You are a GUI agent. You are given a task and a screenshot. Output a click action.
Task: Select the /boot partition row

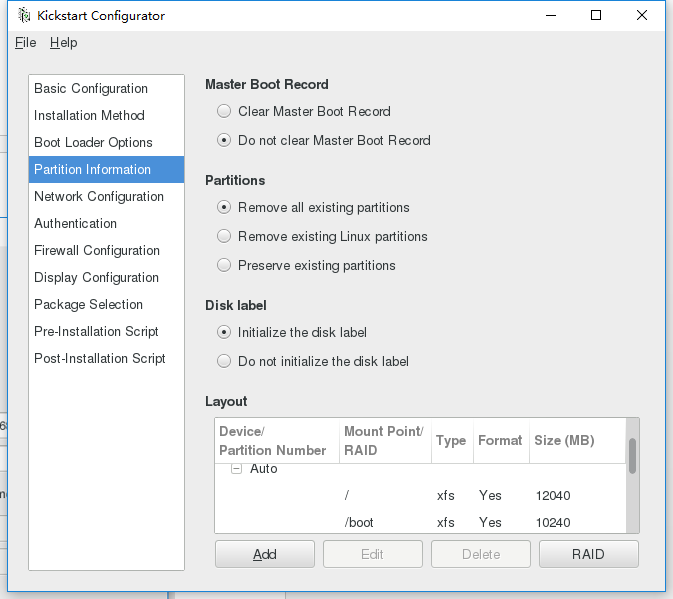point(420,522)
